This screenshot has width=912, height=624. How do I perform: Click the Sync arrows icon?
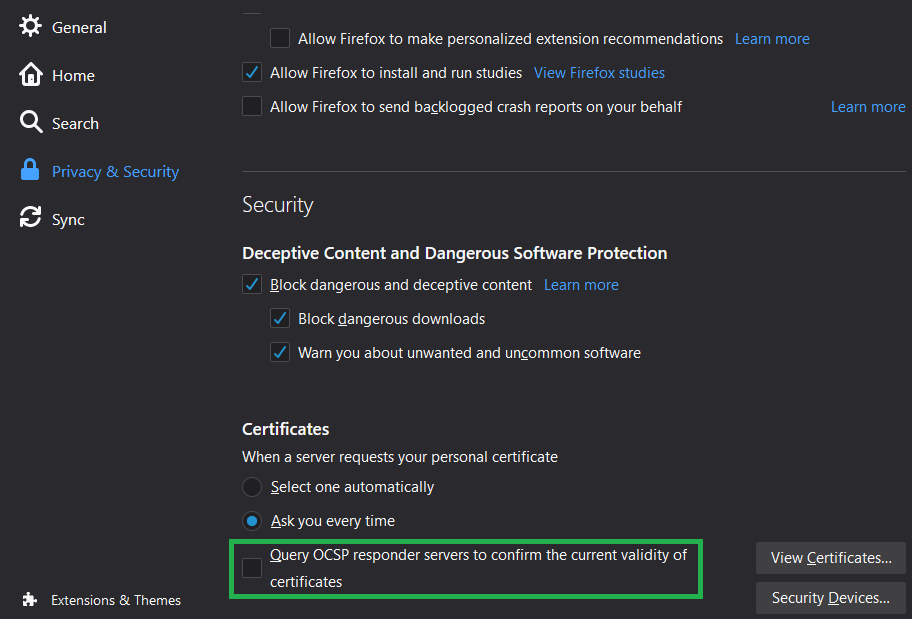[31, 219]
